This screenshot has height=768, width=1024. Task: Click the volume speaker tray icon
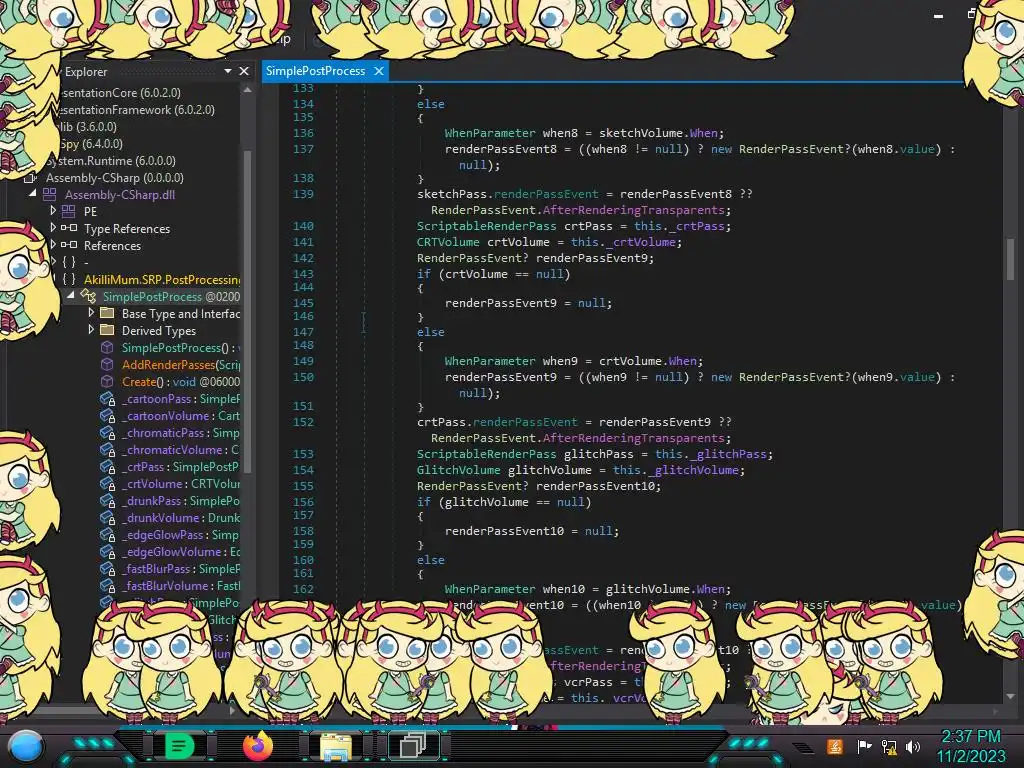point(913,746)
